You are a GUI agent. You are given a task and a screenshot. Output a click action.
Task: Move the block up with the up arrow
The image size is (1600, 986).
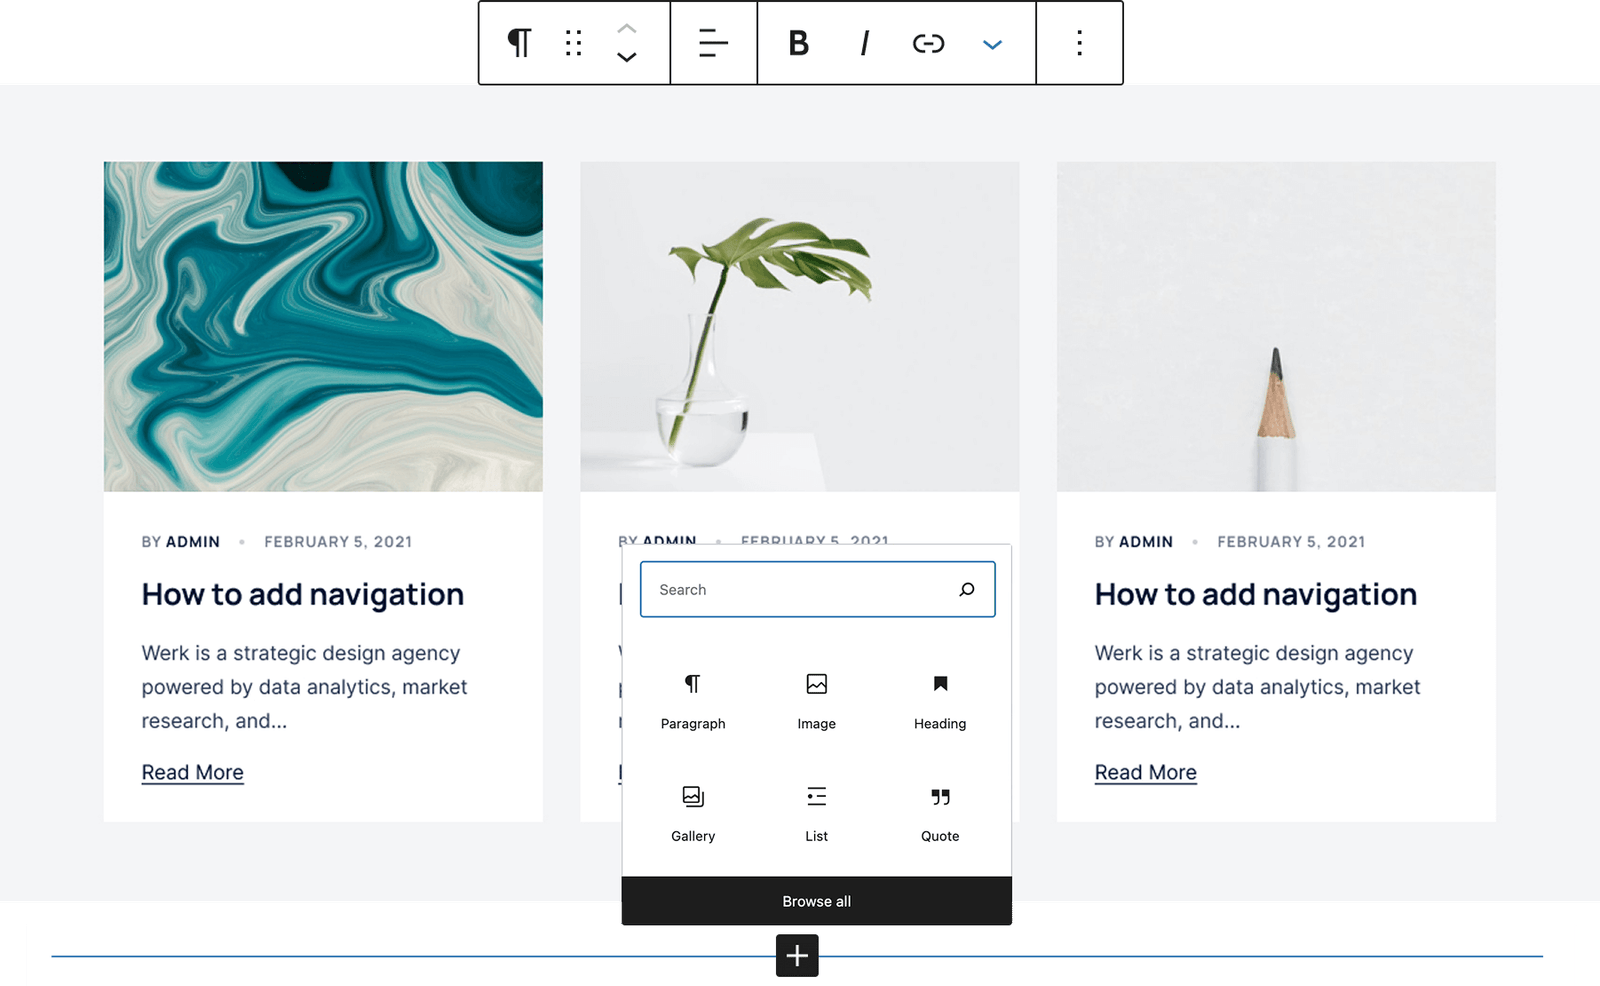[626, 30]
